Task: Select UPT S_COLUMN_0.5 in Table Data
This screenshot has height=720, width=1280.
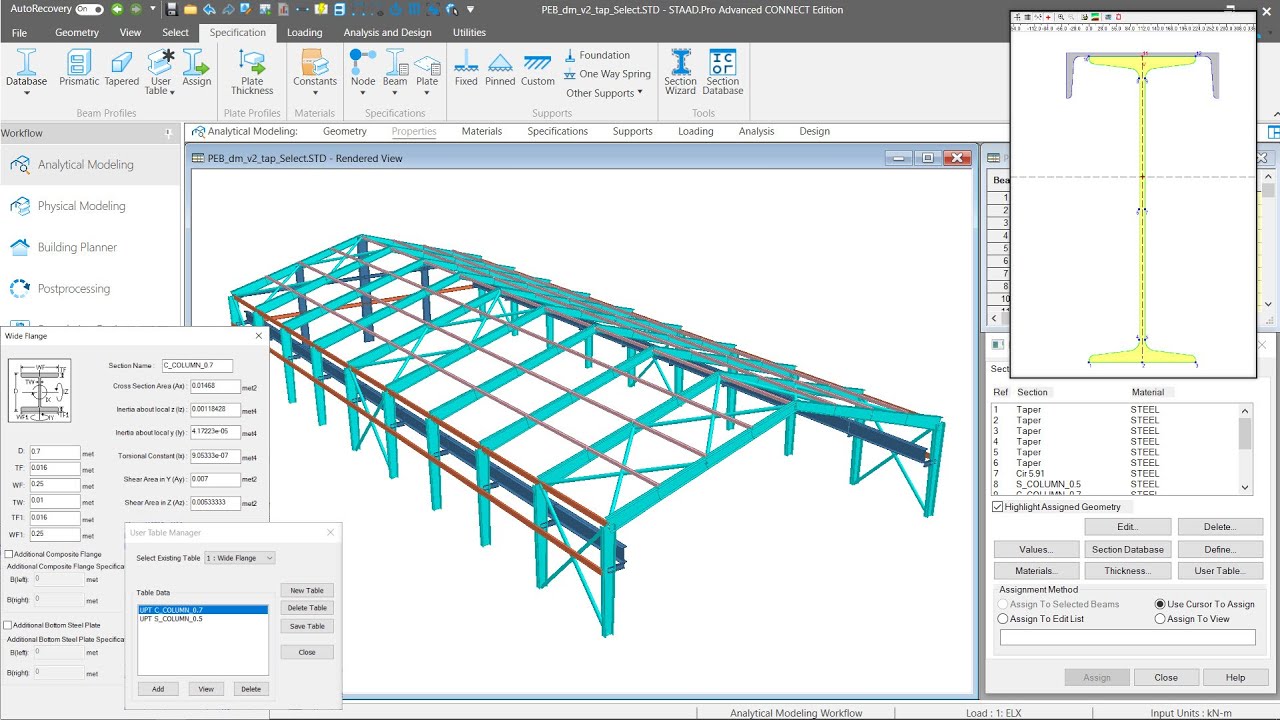Action: coord(203,619)
